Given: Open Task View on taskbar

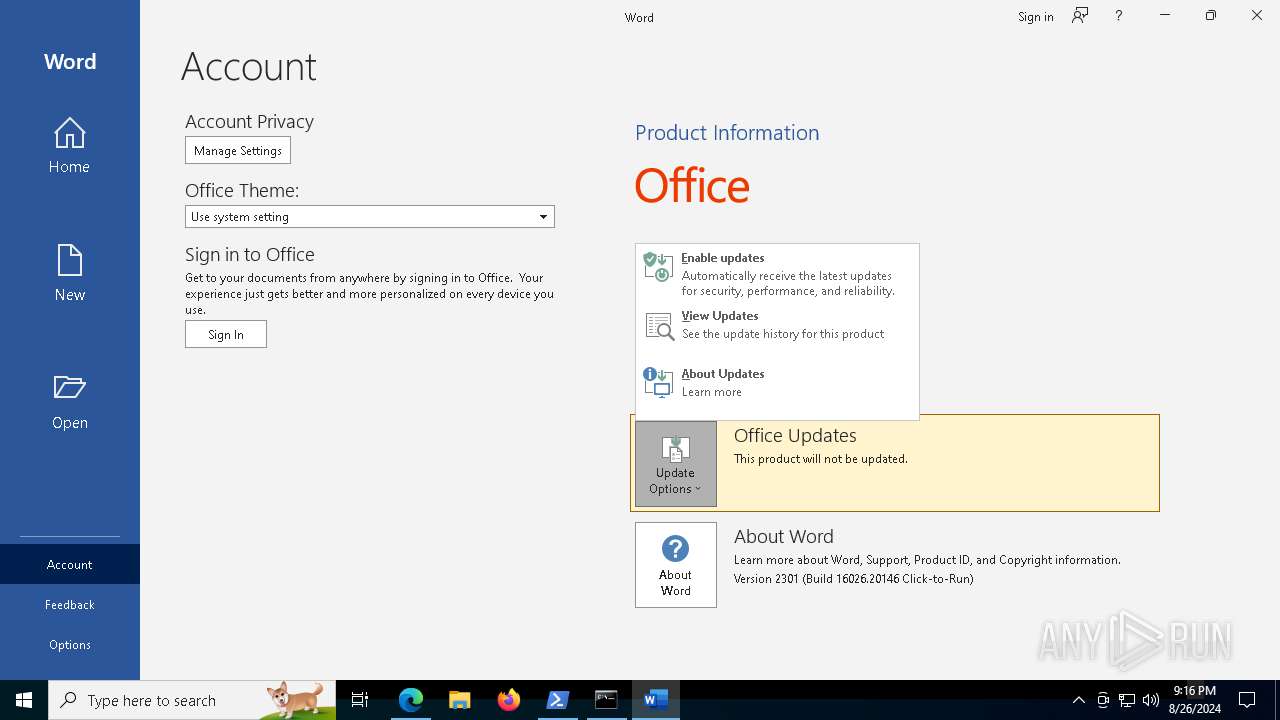Looking at the screenshot, I should click(x=360, y=700).
